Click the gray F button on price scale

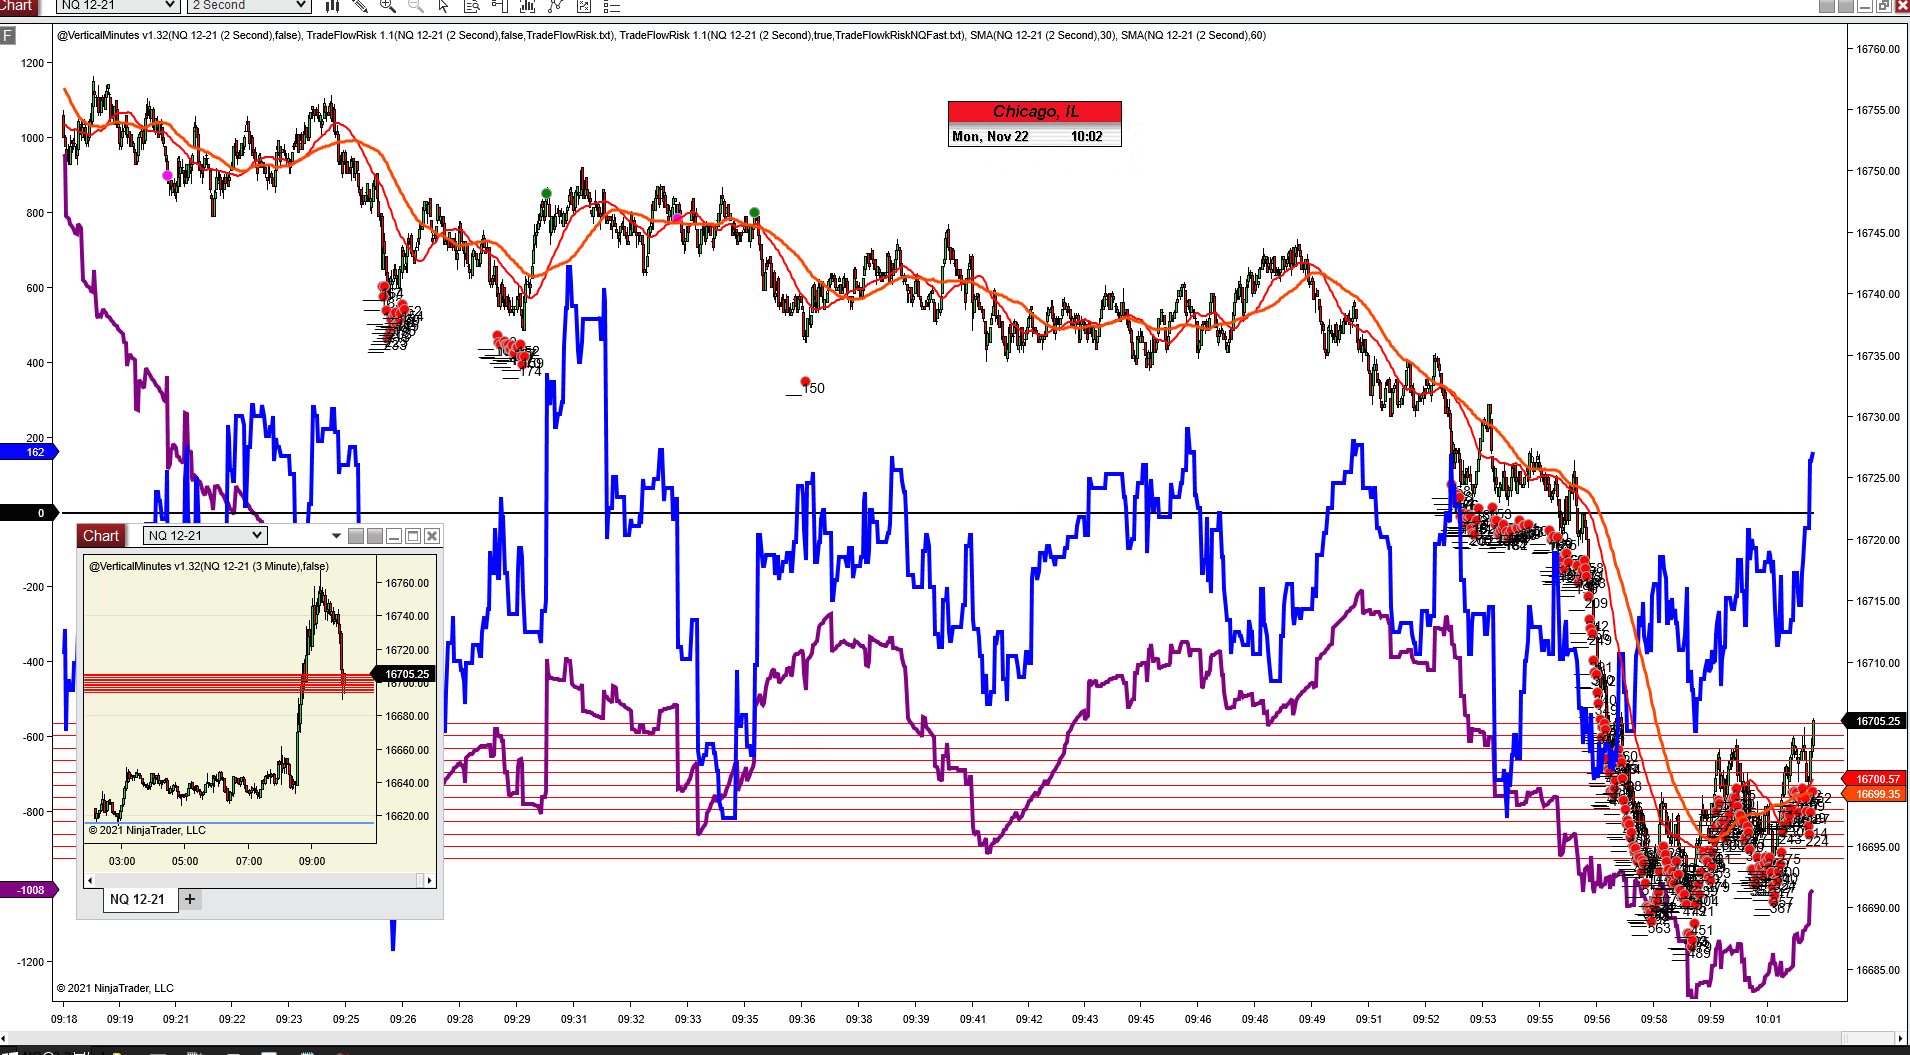[x=8, y=36]
